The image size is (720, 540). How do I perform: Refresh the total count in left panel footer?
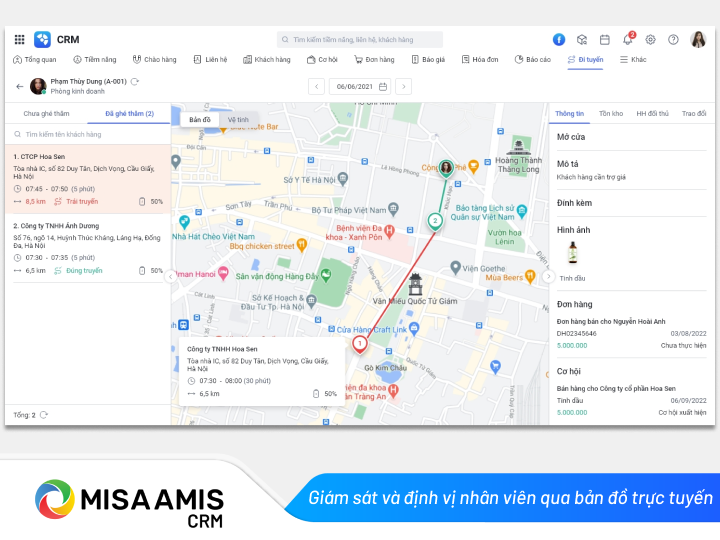[44, 414]
